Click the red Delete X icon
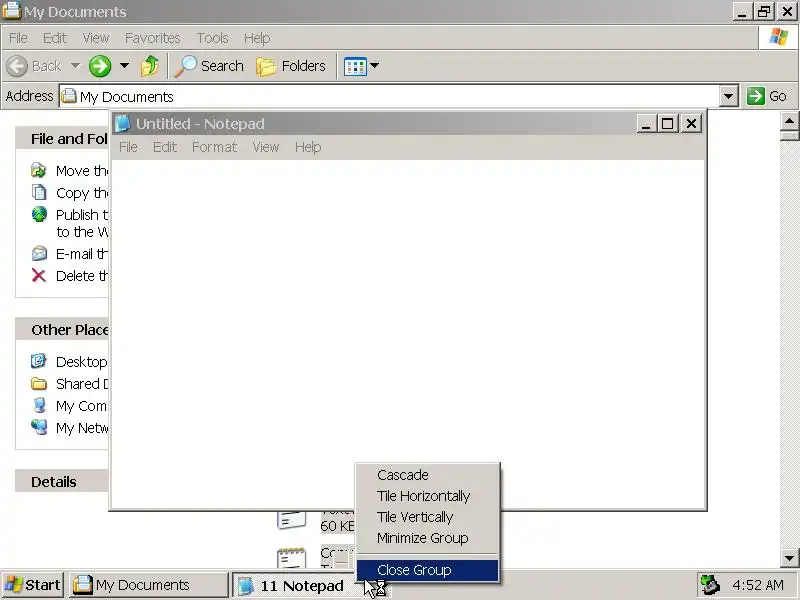 [39, 276]
